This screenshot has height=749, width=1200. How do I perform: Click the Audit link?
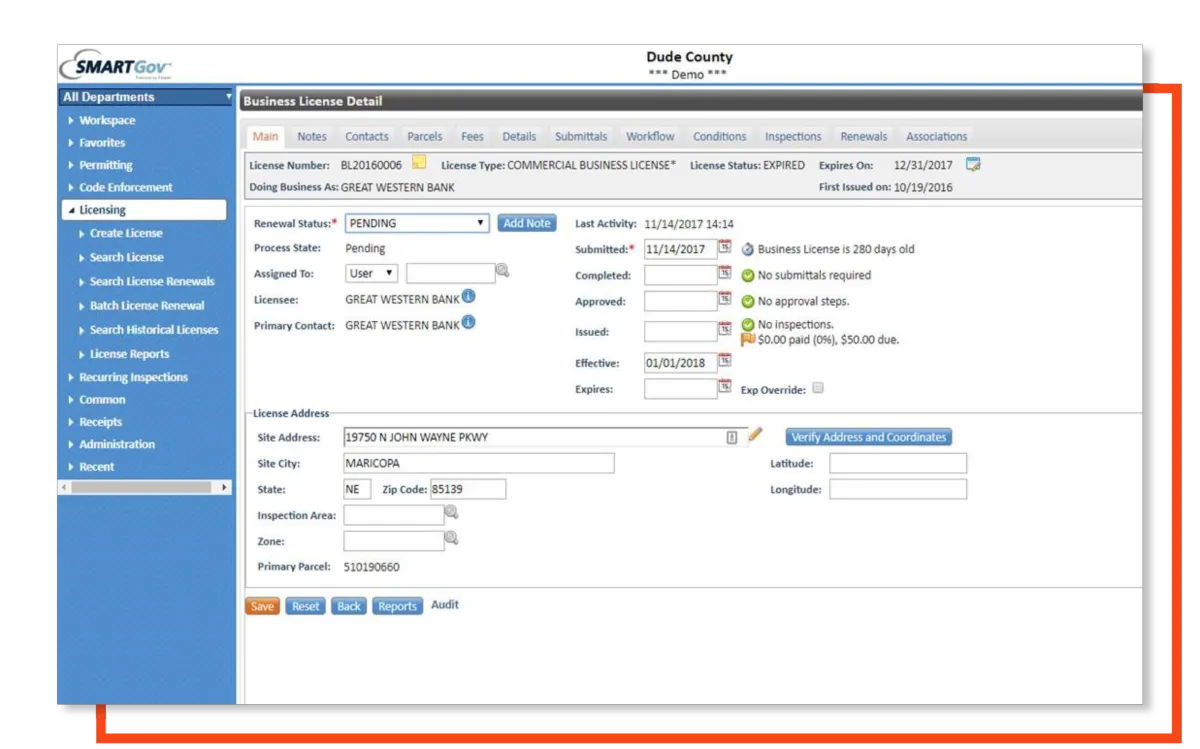pos(445,605)
